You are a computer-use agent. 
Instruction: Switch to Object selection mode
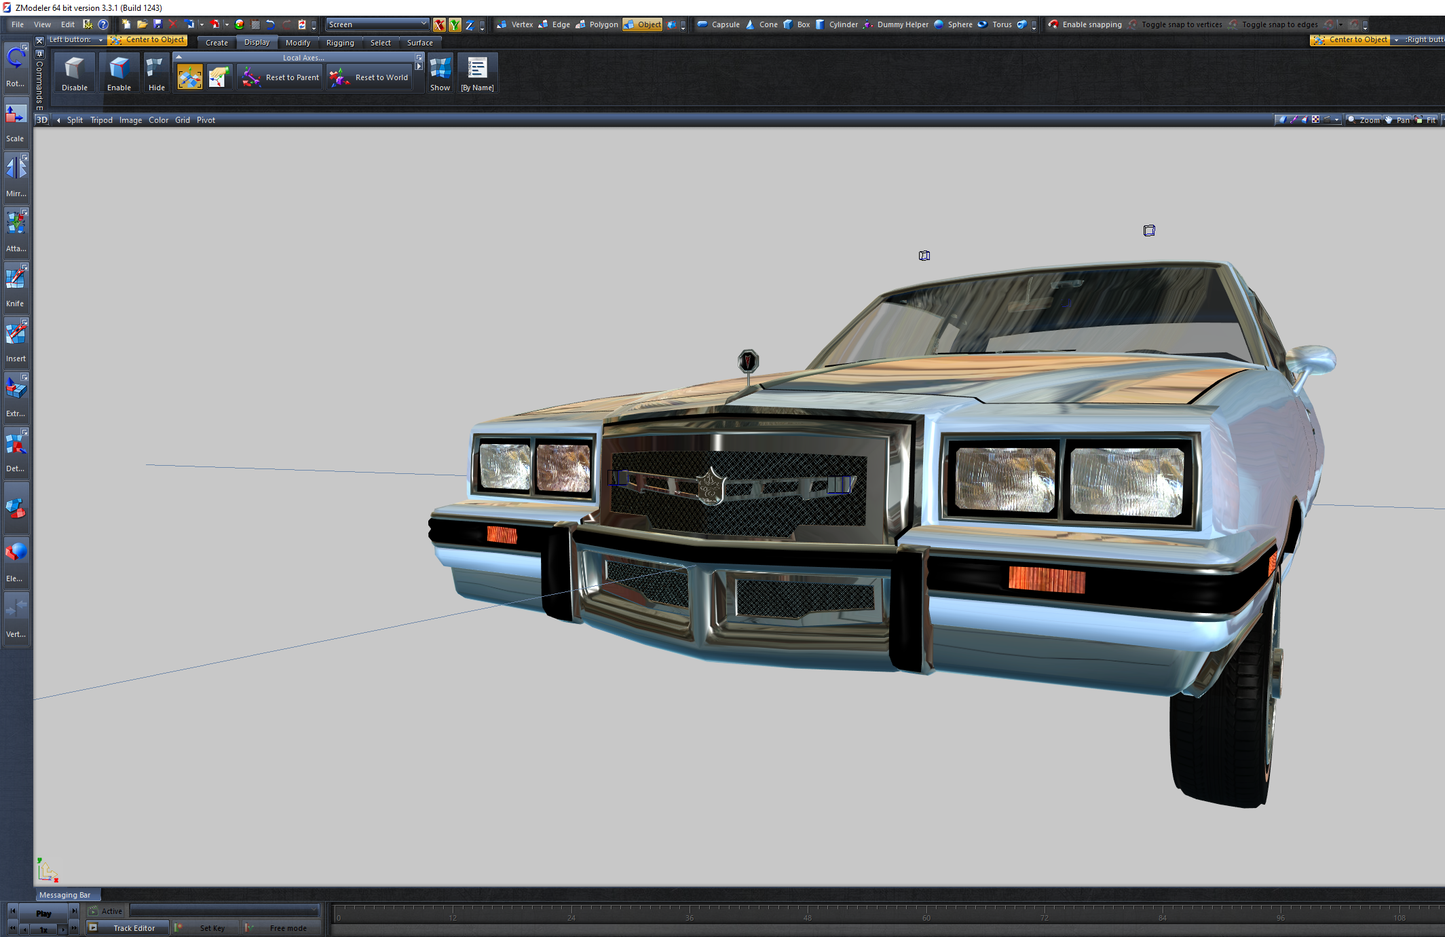tap(642, 24)
